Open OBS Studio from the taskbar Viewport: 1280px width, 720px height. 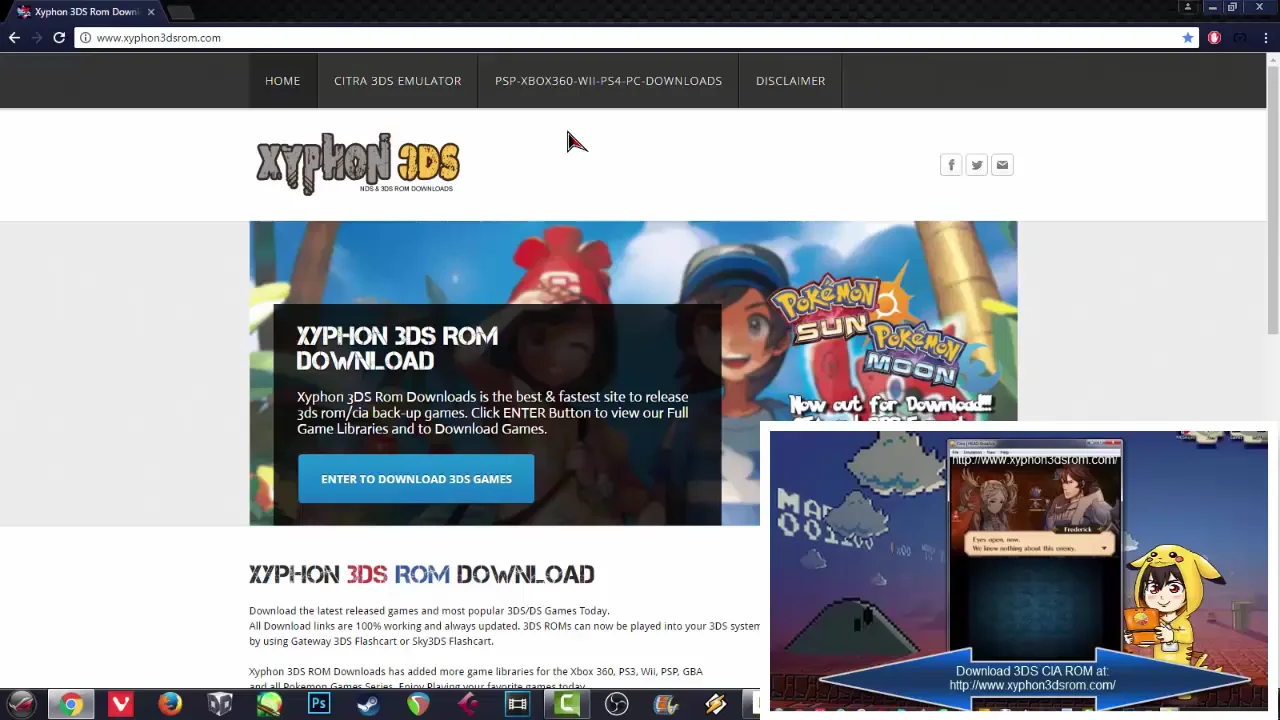617,704
